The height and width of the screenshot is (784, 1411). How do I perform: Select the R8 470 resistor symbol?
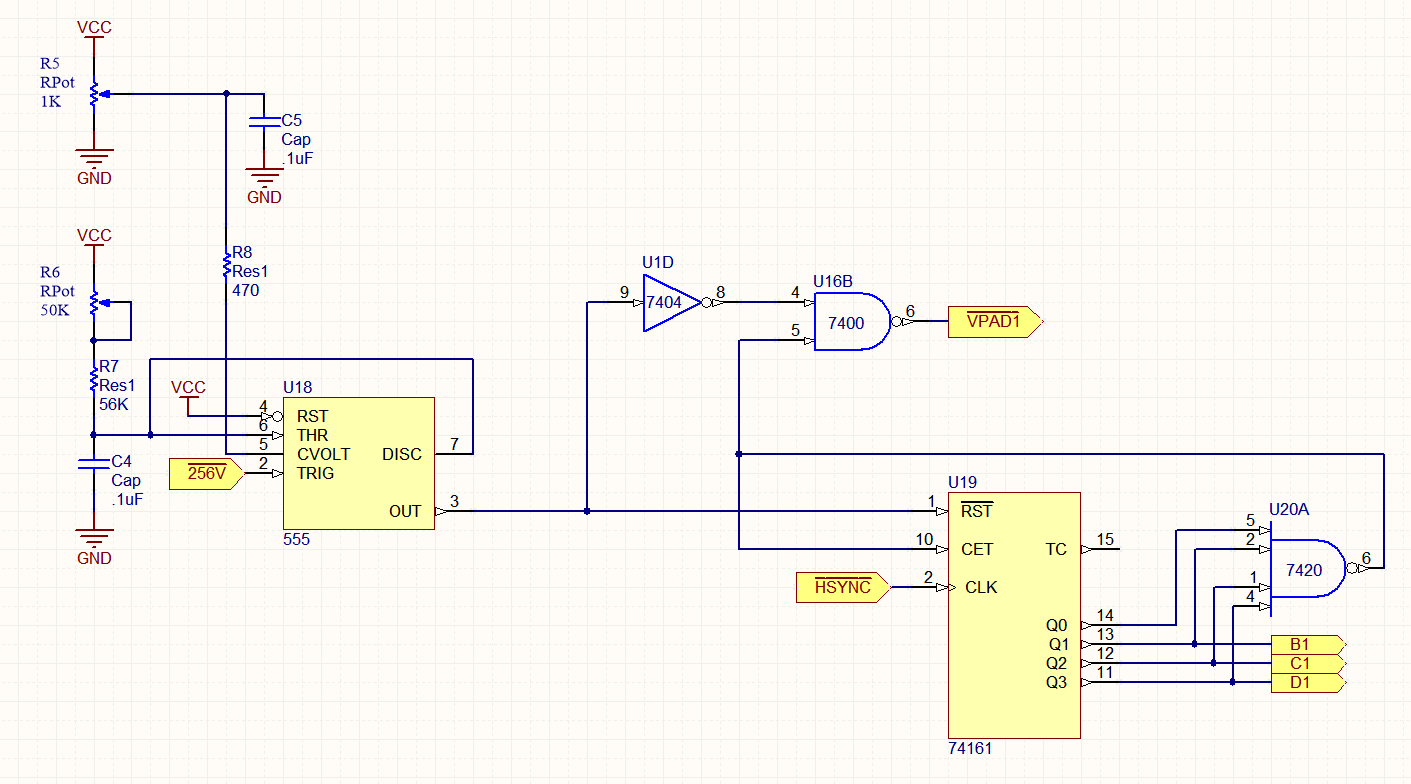click(x=226, y=265)
